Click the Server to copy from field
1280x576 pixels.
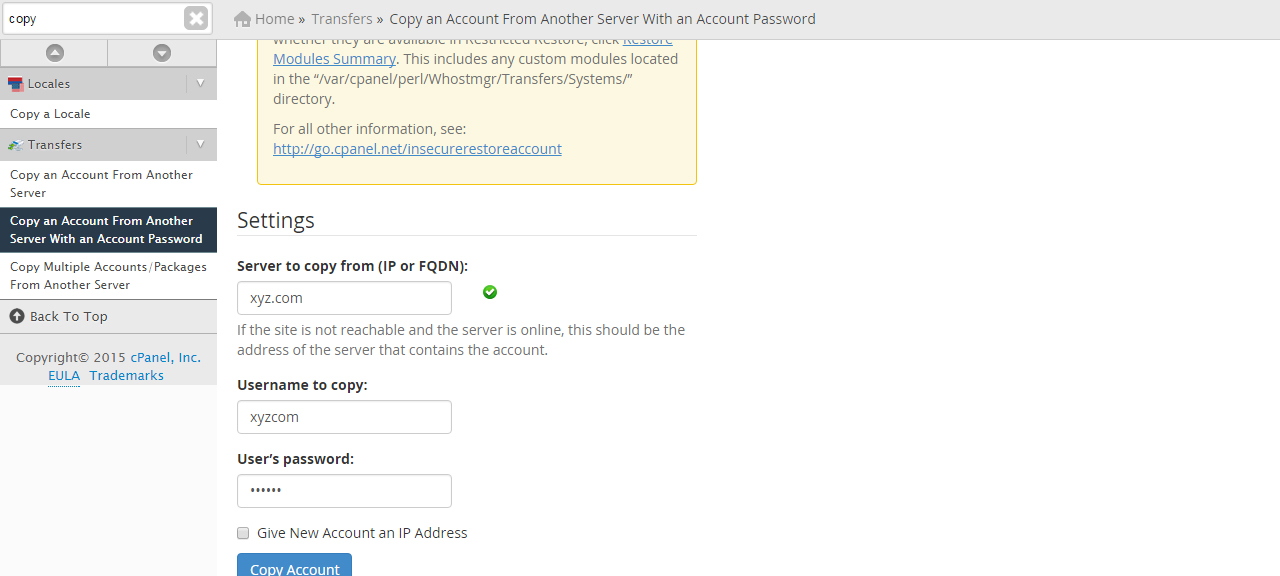pos(344,298)
